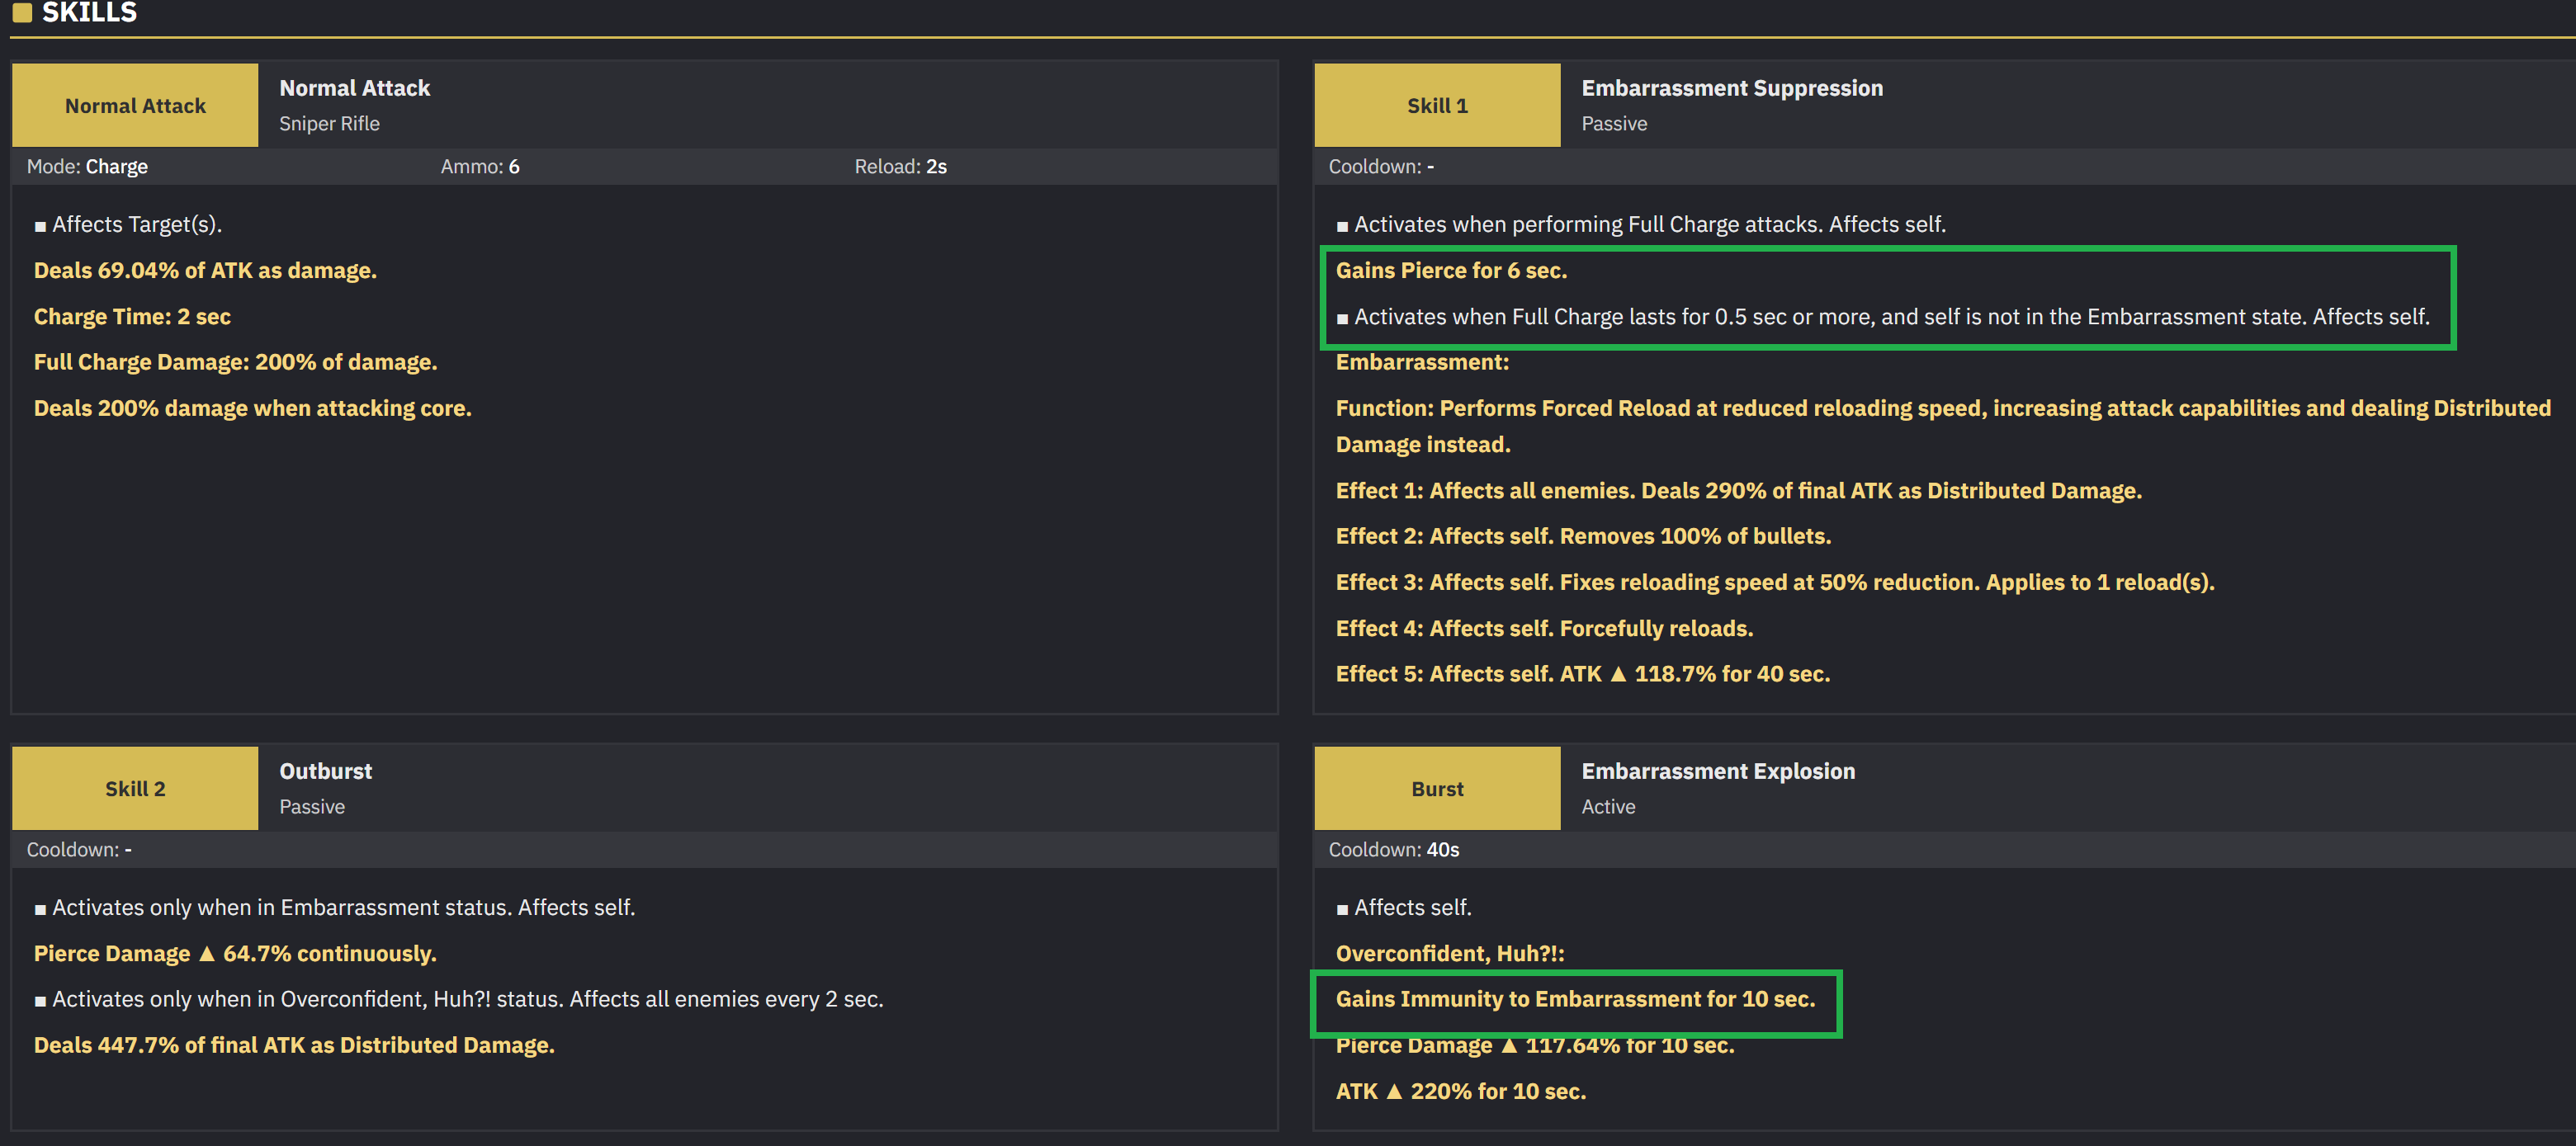This screenshot has height=1146, width=2576.
Task: Click the up-arrow icon in Pierce Damage 64.7%
Action: pyautogui.click(x=207, y=954)
